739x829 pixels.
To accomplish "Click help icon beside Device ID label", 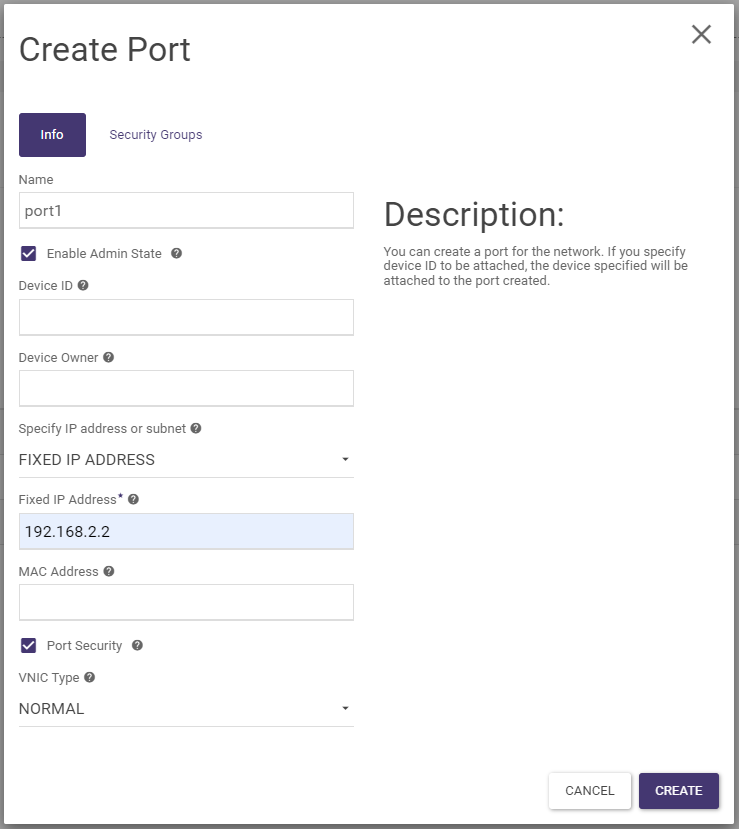I will 83,285.
